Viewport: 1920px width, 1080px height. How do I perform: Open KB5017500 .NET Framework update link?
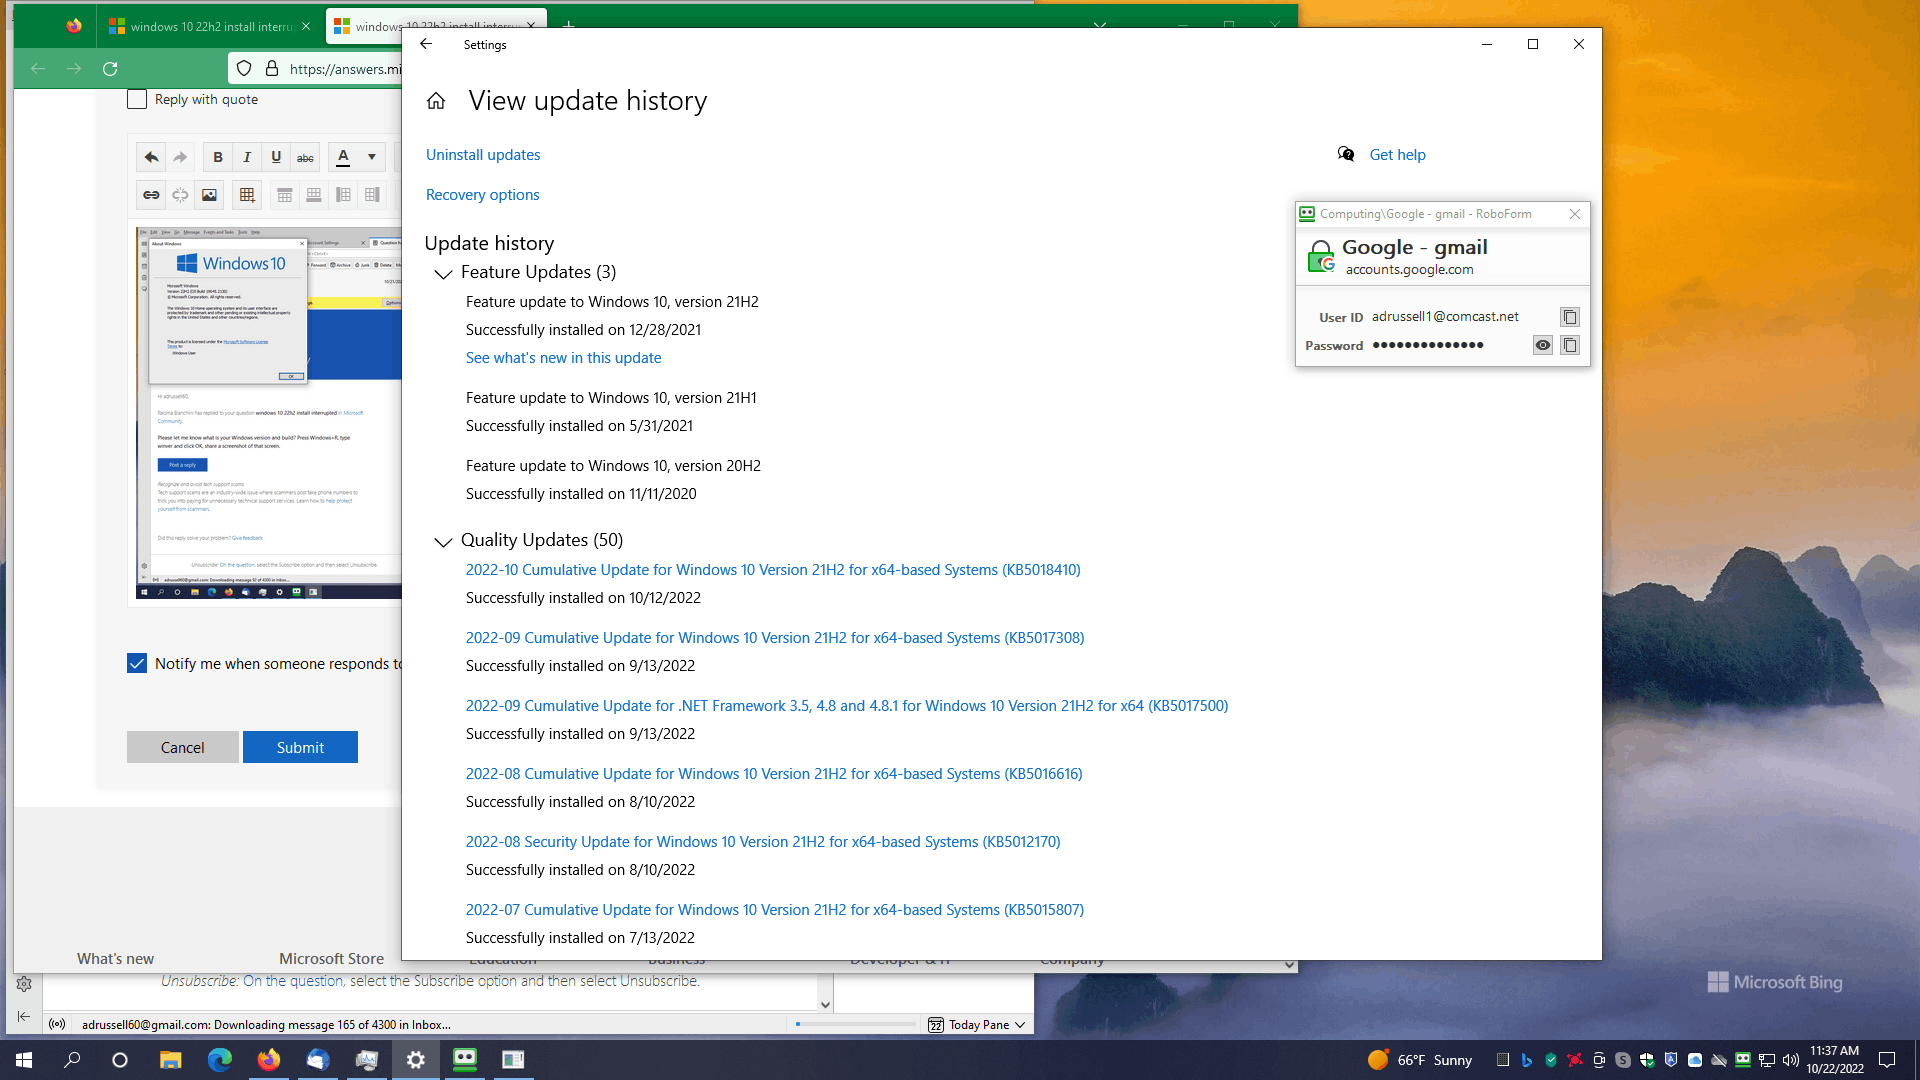click(x=847, y=706)
